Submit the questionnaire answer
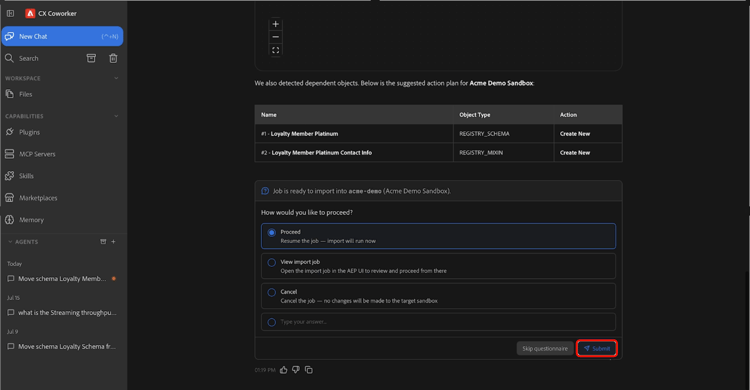This screenshot has width=750, height=390. 596,348
